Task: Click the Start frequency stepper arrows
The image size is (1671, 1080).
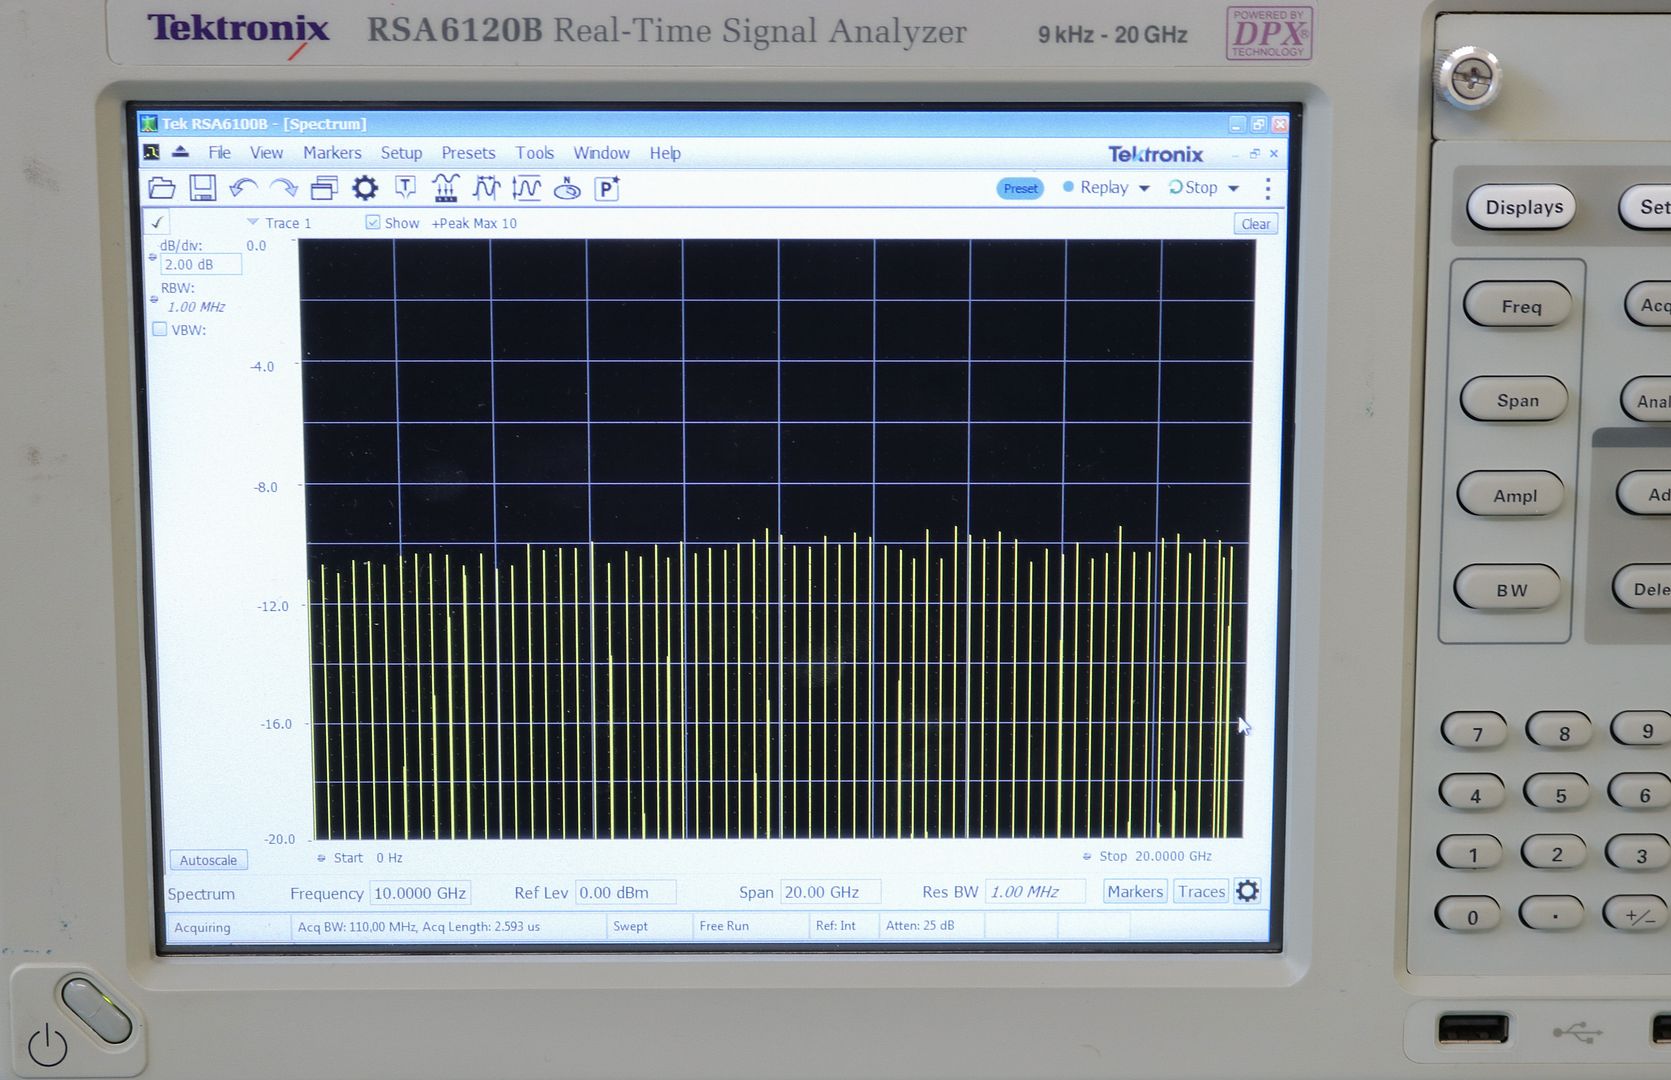Action: click(x=321, y=858)
